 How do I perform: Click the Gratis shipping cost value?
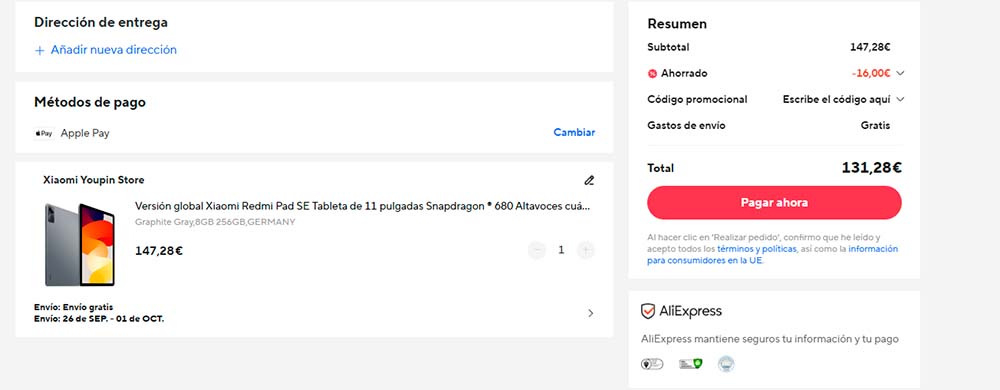[x=875, y=126]
